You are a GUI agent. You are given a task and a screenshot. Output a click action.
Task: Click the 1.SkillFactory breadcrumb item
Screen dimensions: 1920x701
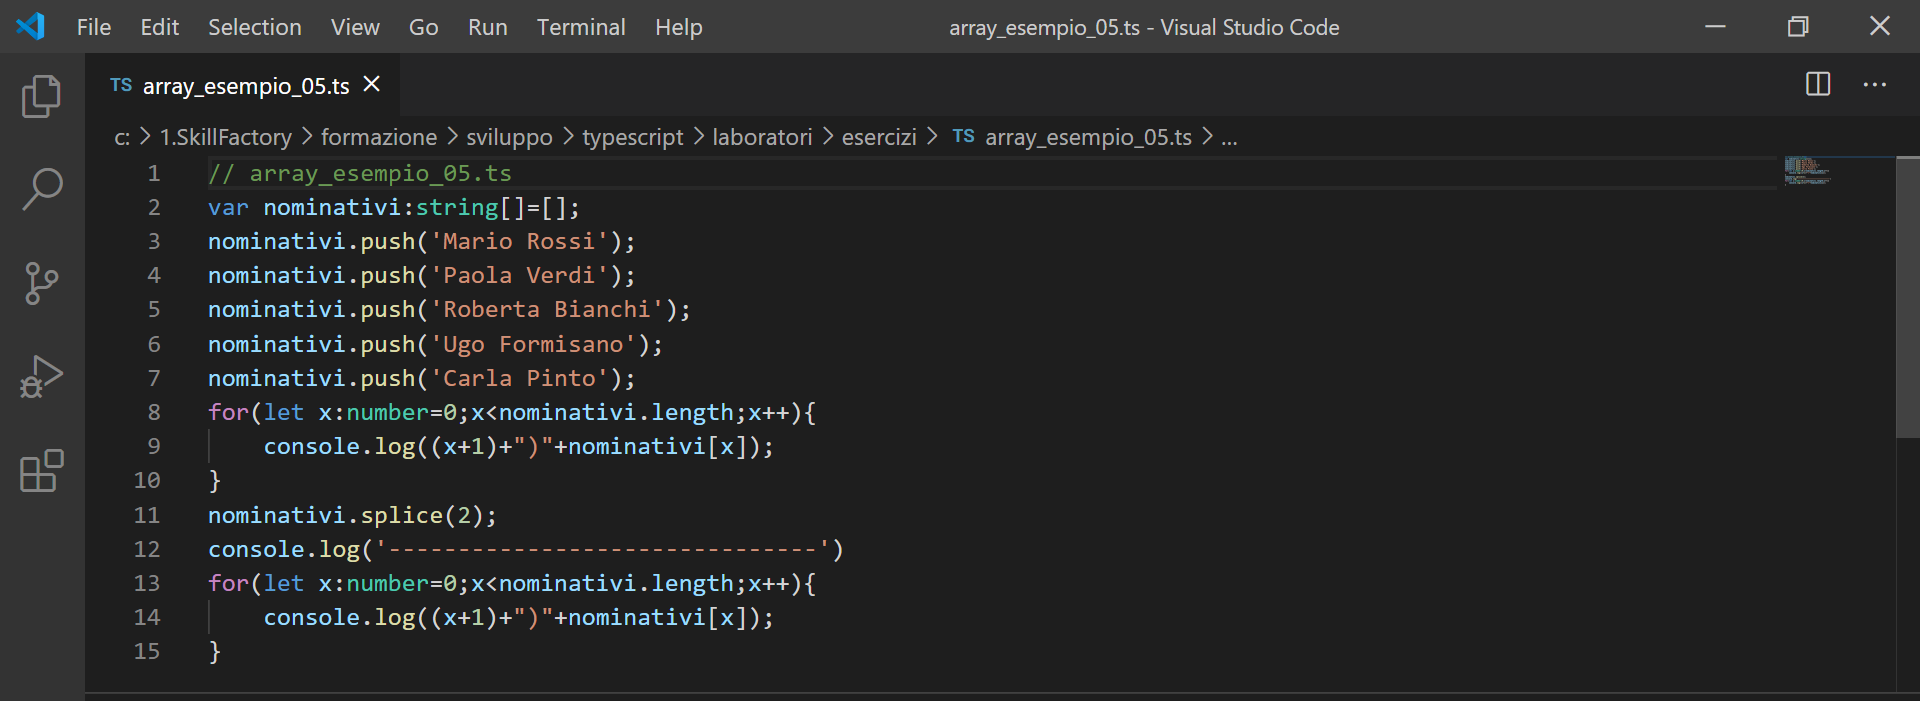tap(225, 137)
